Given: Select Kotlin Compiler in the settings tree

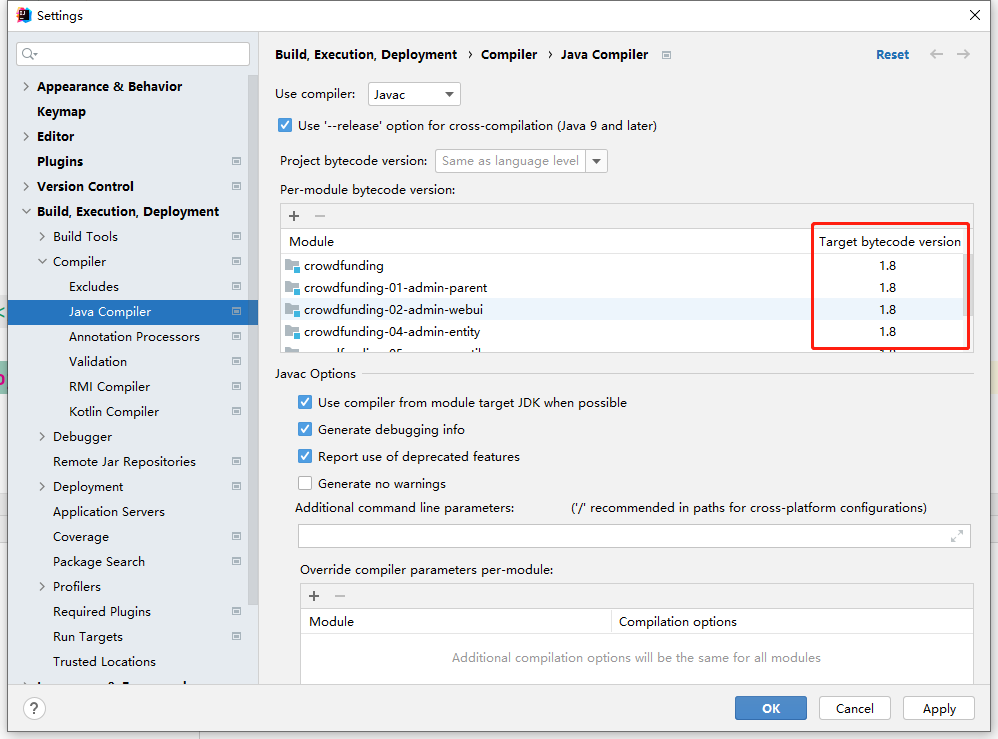Looking at the screenshot, I should (114, 412).
